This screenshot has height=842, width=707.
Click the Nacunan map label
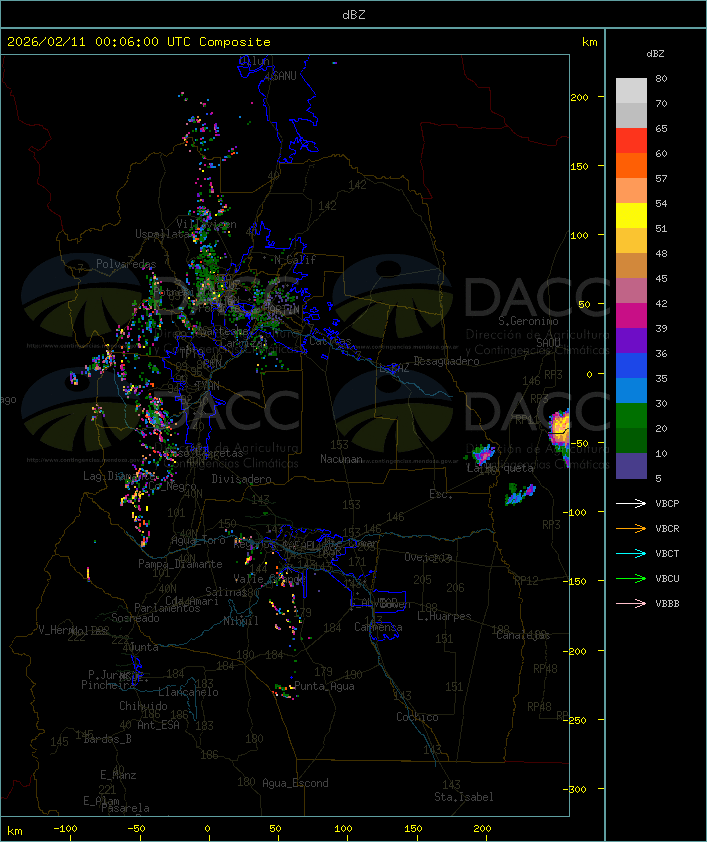(341, 459)
